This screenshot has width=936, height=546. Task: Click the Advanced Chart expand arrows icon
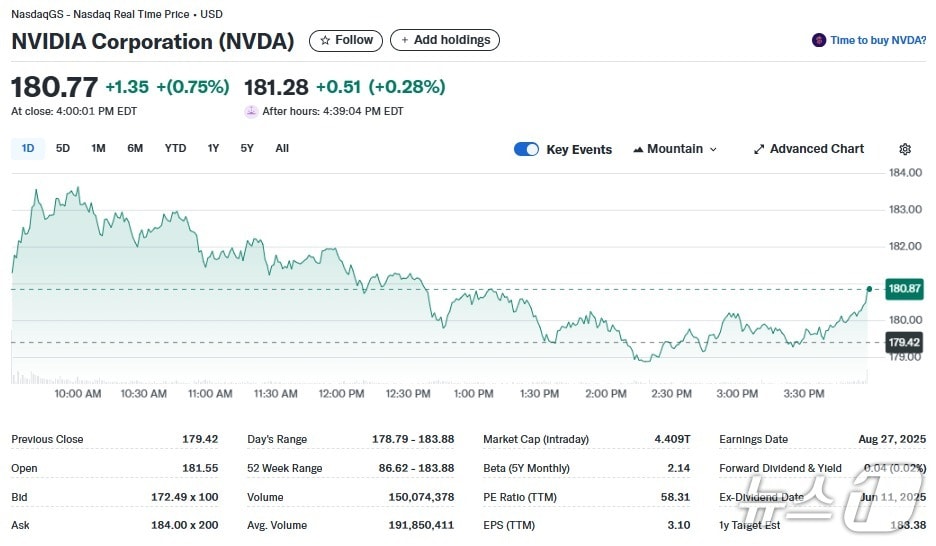point(759,149)
